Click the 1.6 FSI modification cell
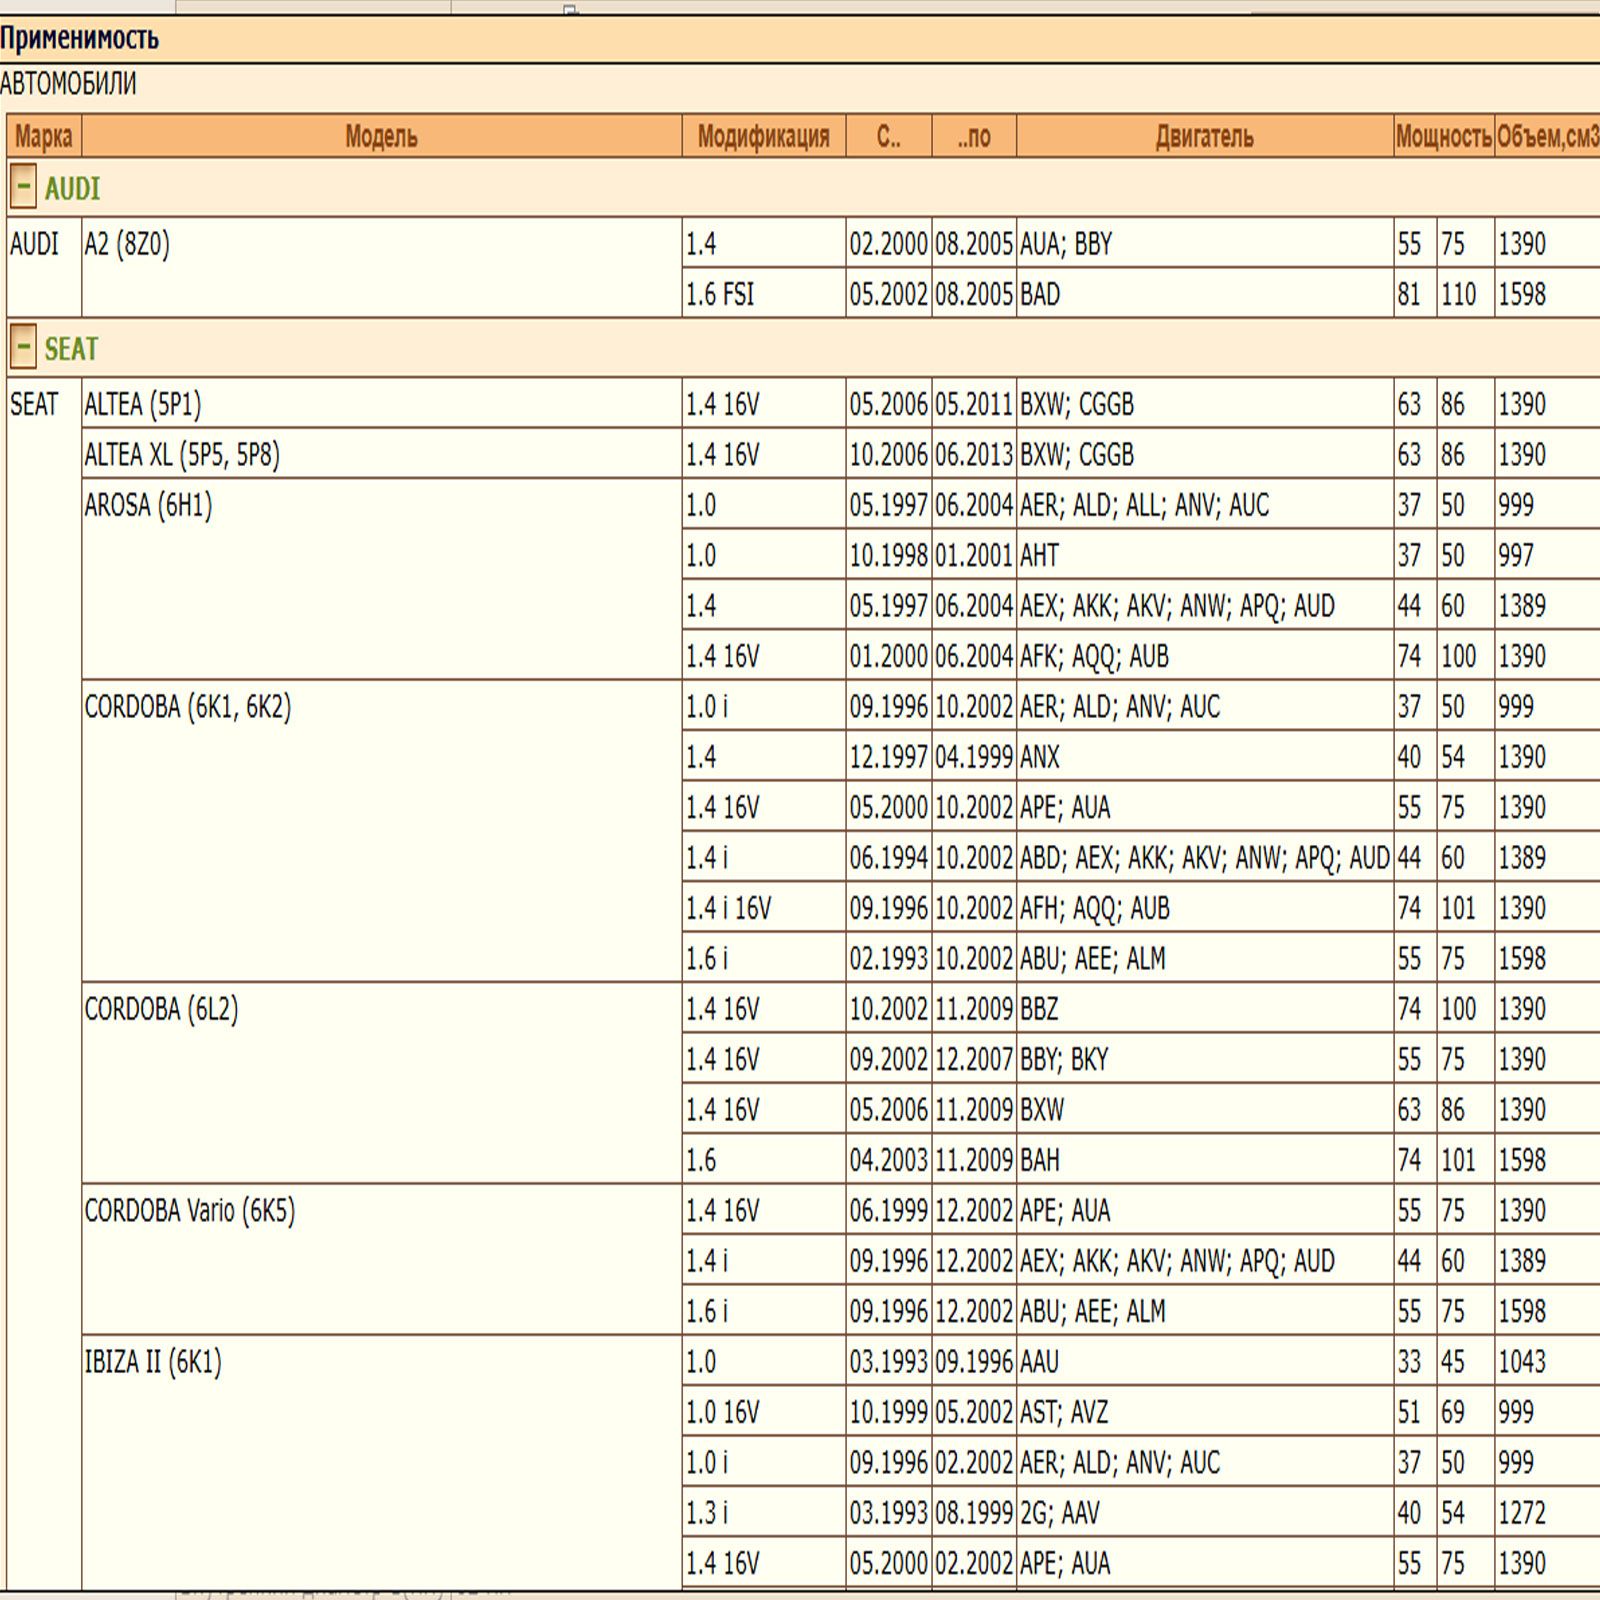Image resolution: width=1600 pixels, height=1600 pixels. coord(720,295)
